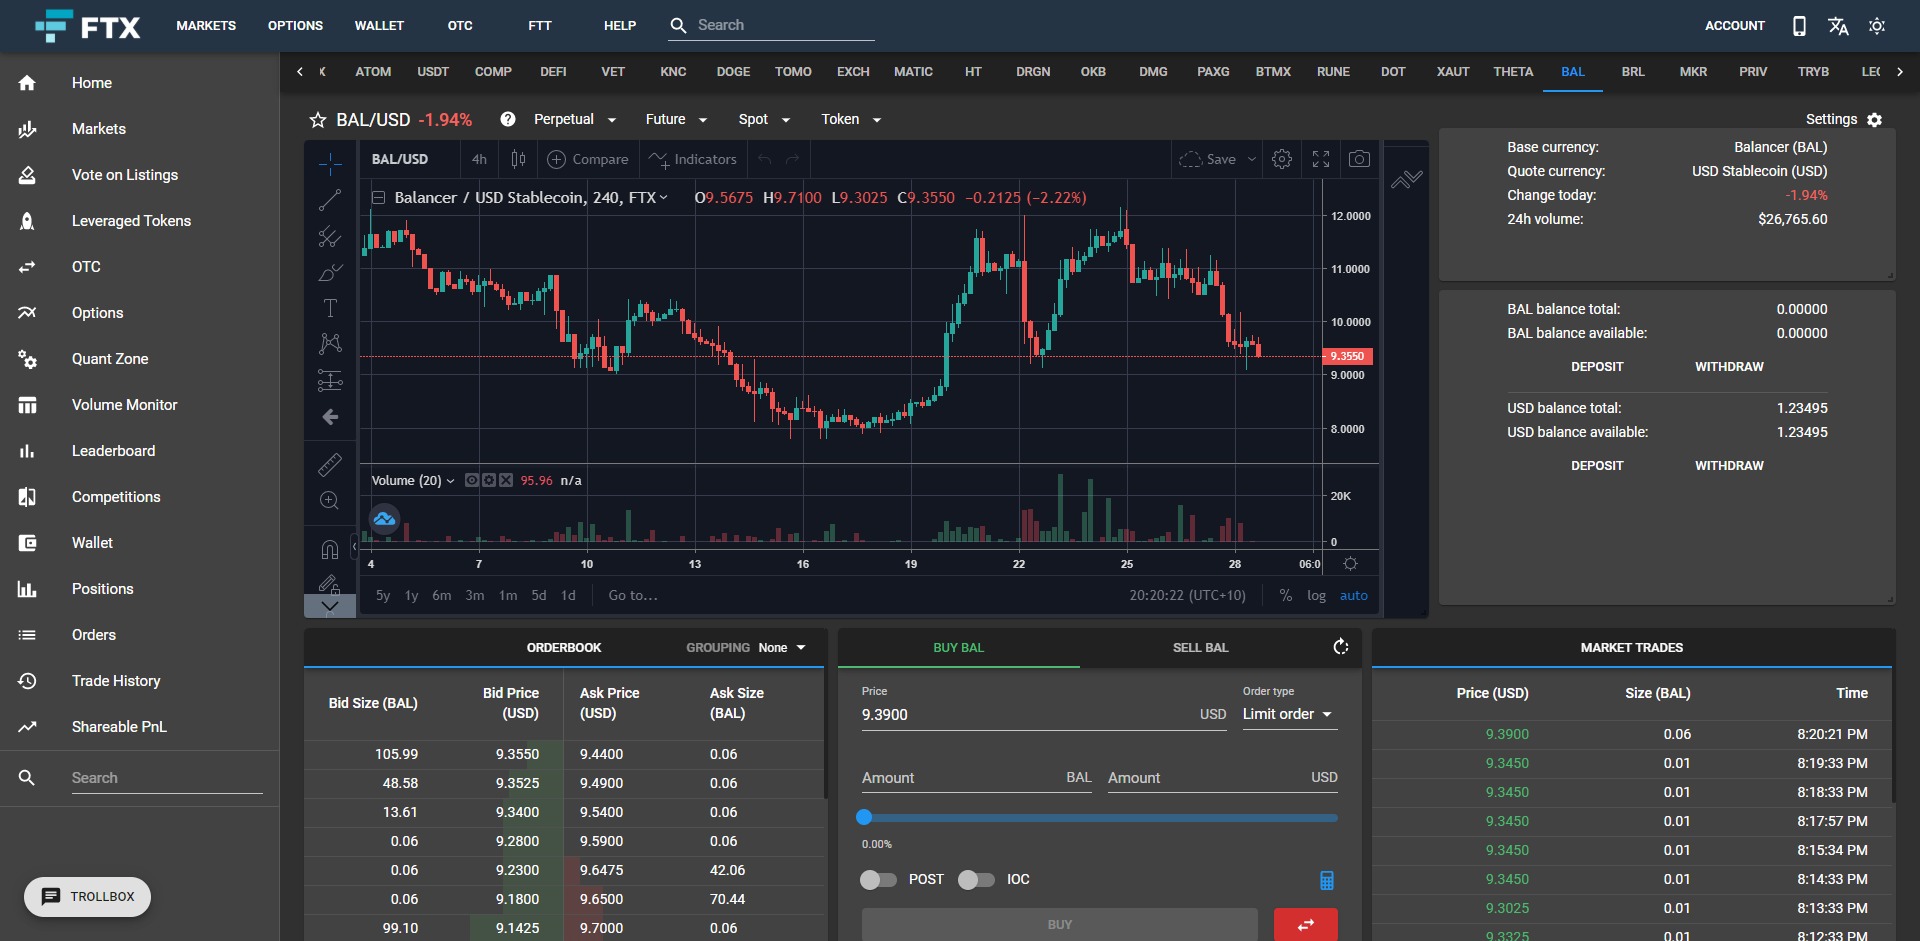The width and height of the screenshot is (1920, 941).
Task: Activate the magnet mode on the chart toolbar
Action: pos(330,549)
